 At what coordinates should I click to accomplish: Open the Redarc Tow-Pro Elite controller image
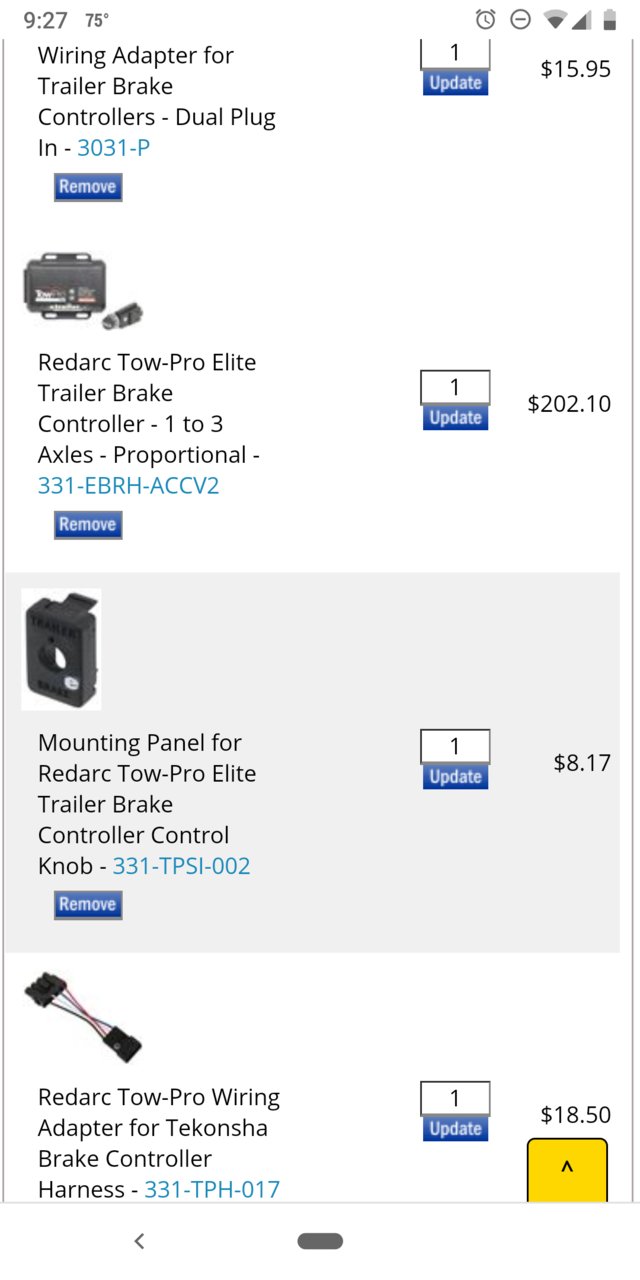click(x=83, y=288)
